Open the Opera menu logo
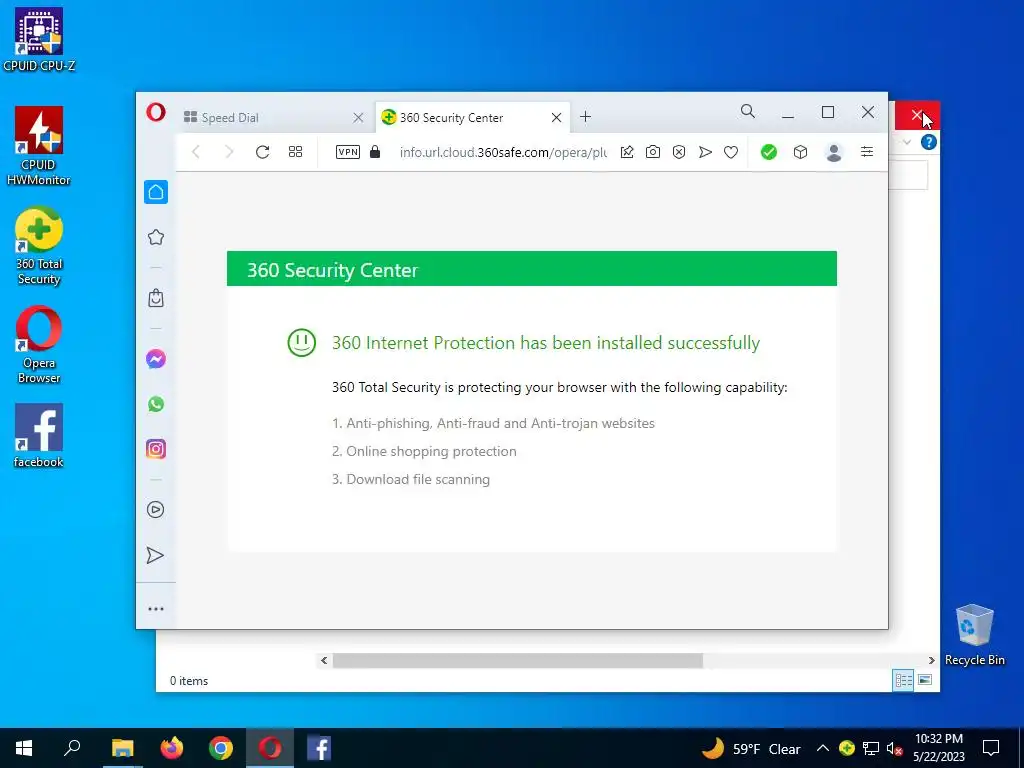 [155, 112]
